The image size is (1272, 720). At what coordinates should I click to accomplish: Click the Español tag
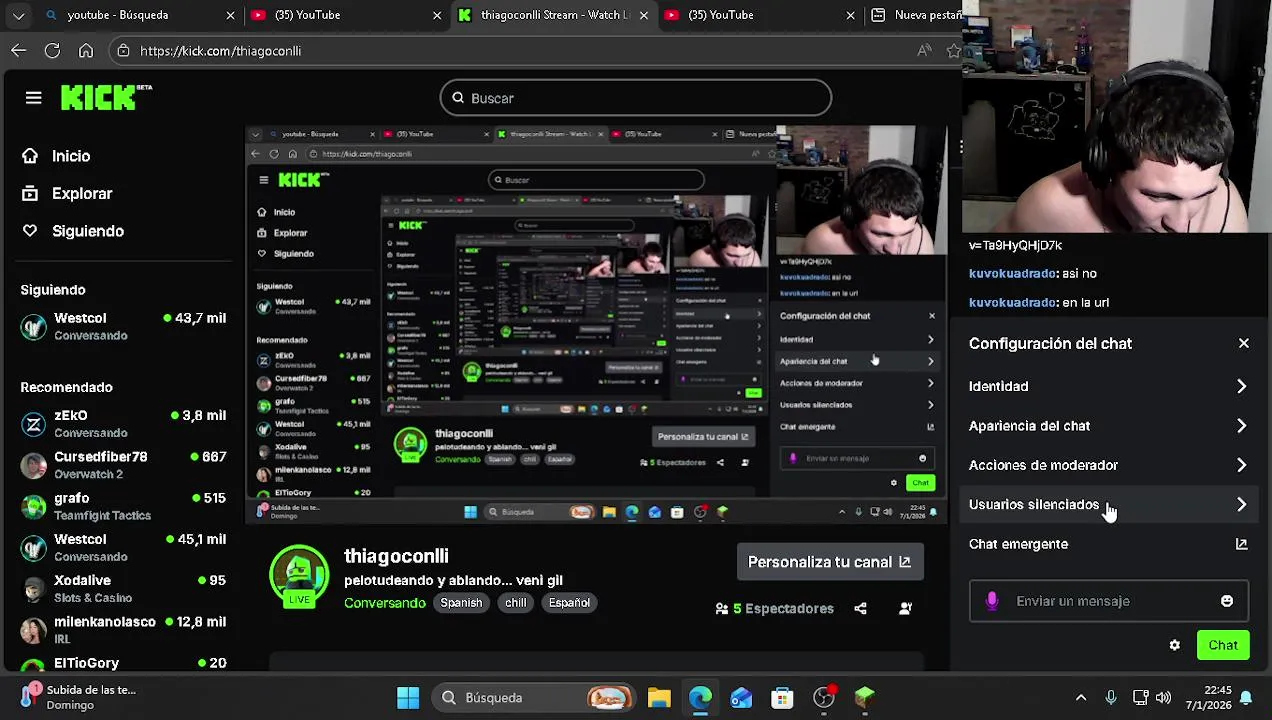pos(569,603)
